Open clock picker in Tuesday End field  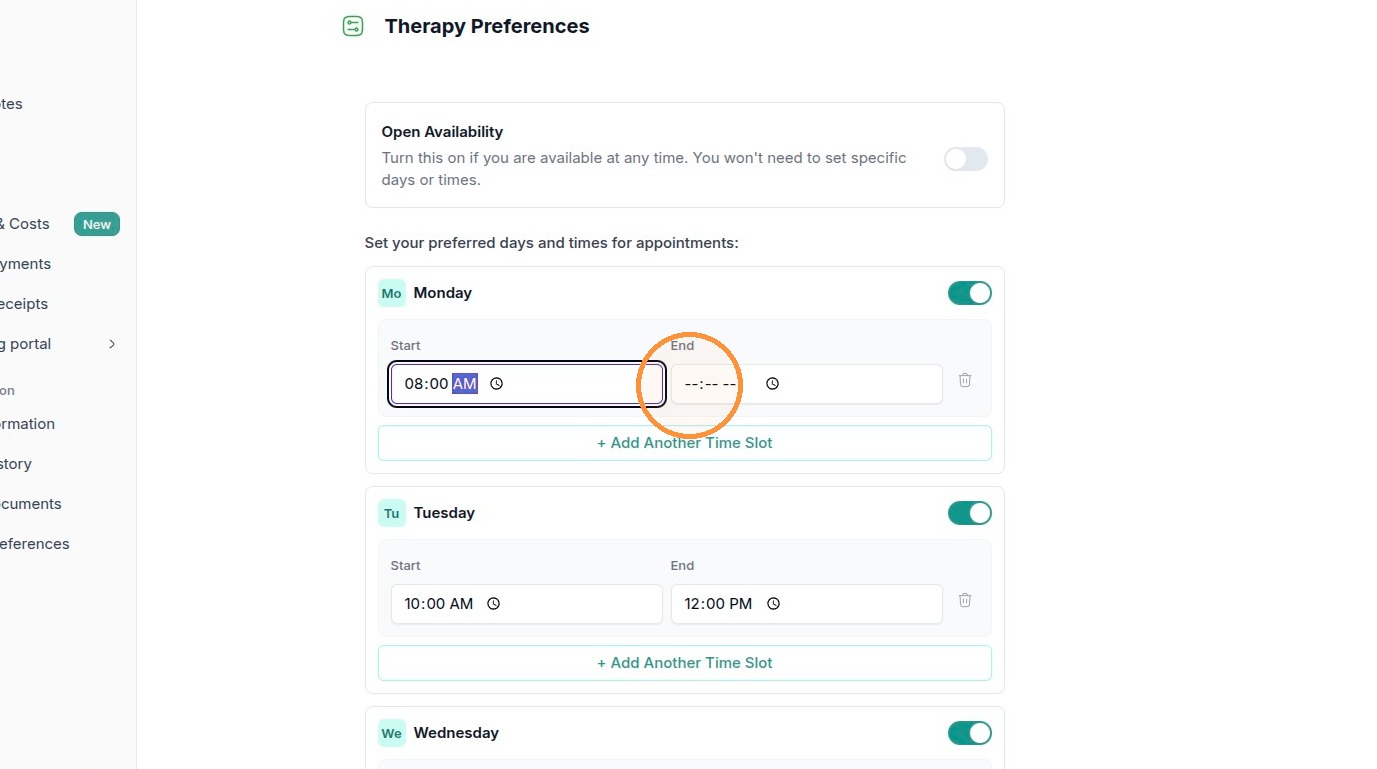[x=772, y=604]
